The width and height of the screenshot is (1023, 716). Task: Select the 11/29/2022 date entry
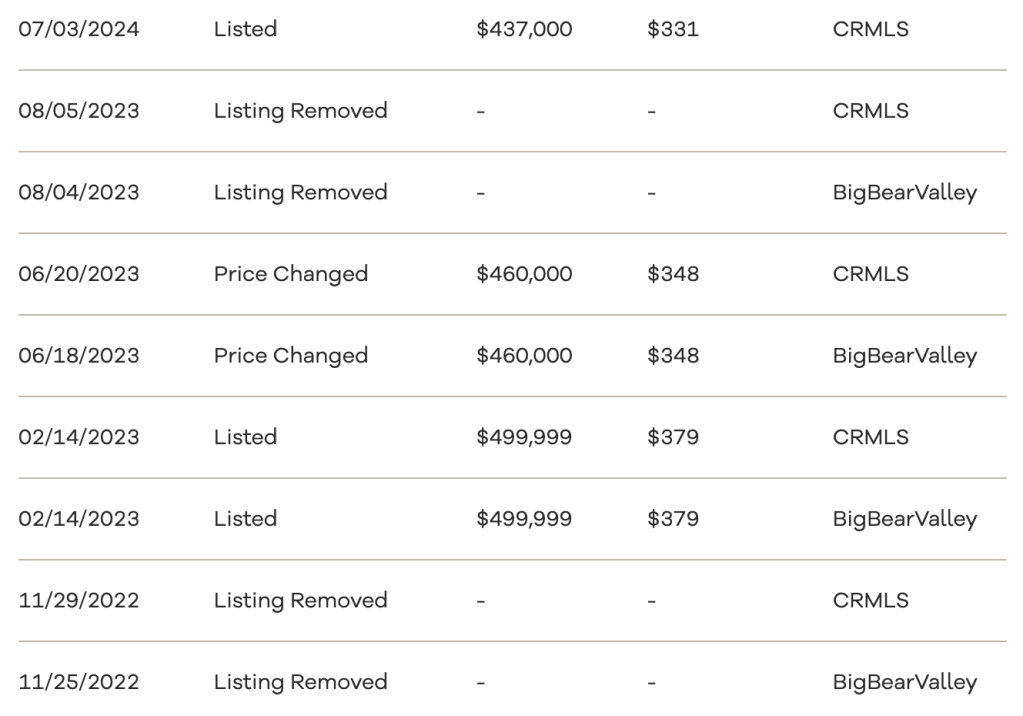coord(80,601)
